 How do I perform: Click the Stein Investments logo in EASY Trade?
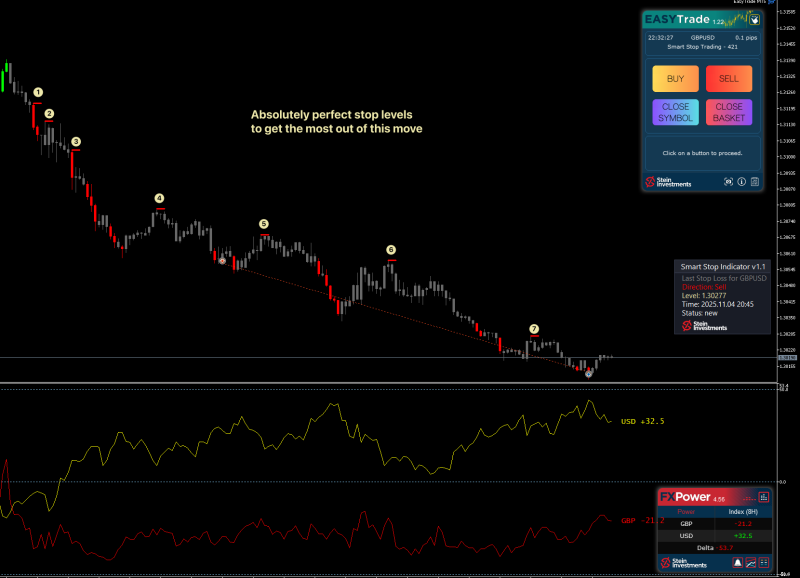click(670, 182)
